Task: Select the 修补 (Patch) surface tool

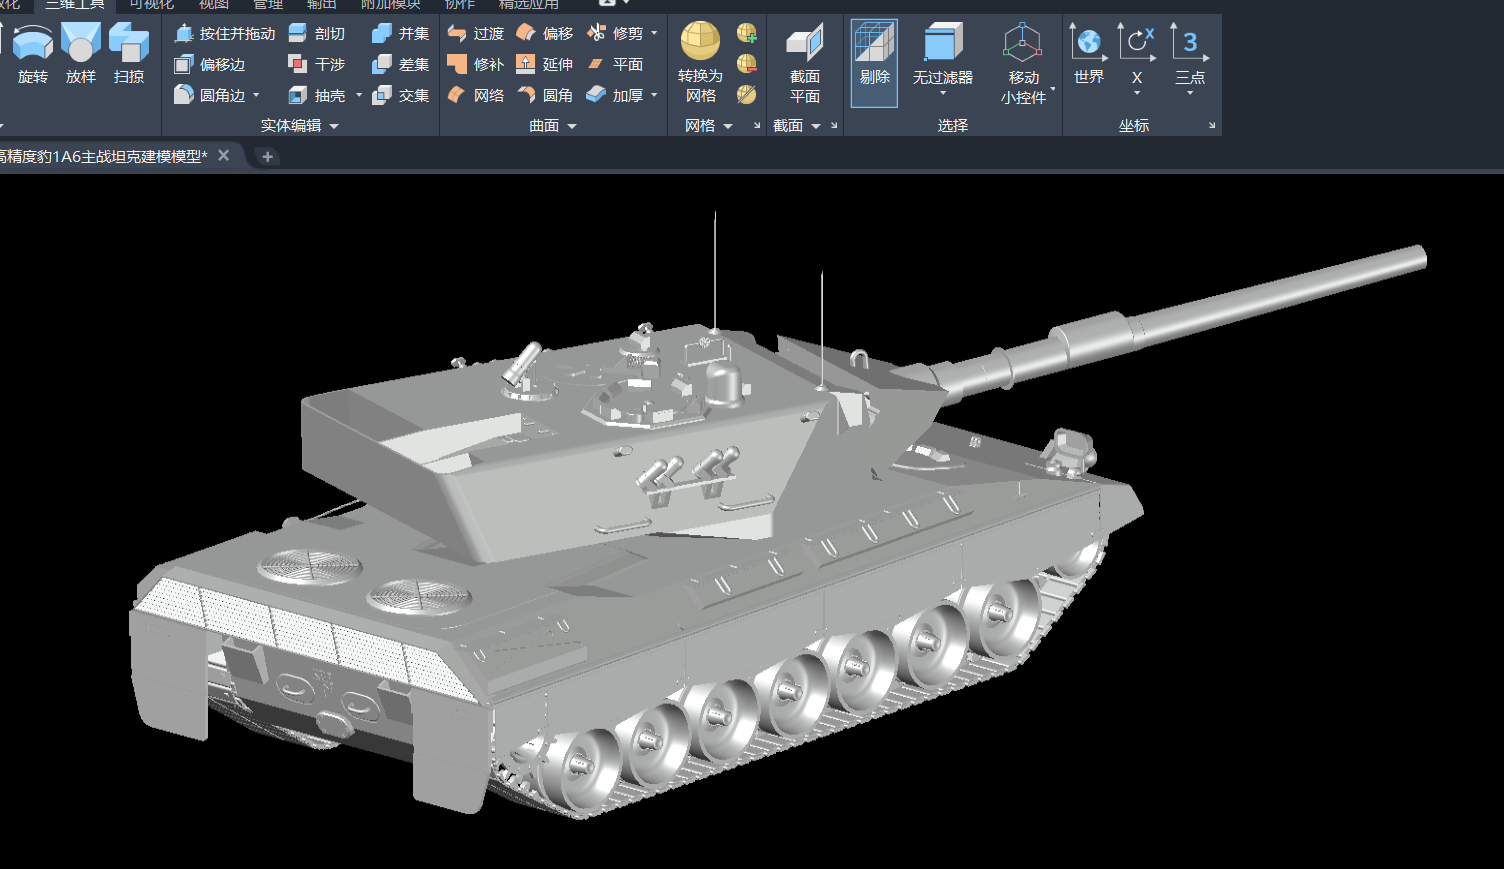Action: (x=475, y=64)
